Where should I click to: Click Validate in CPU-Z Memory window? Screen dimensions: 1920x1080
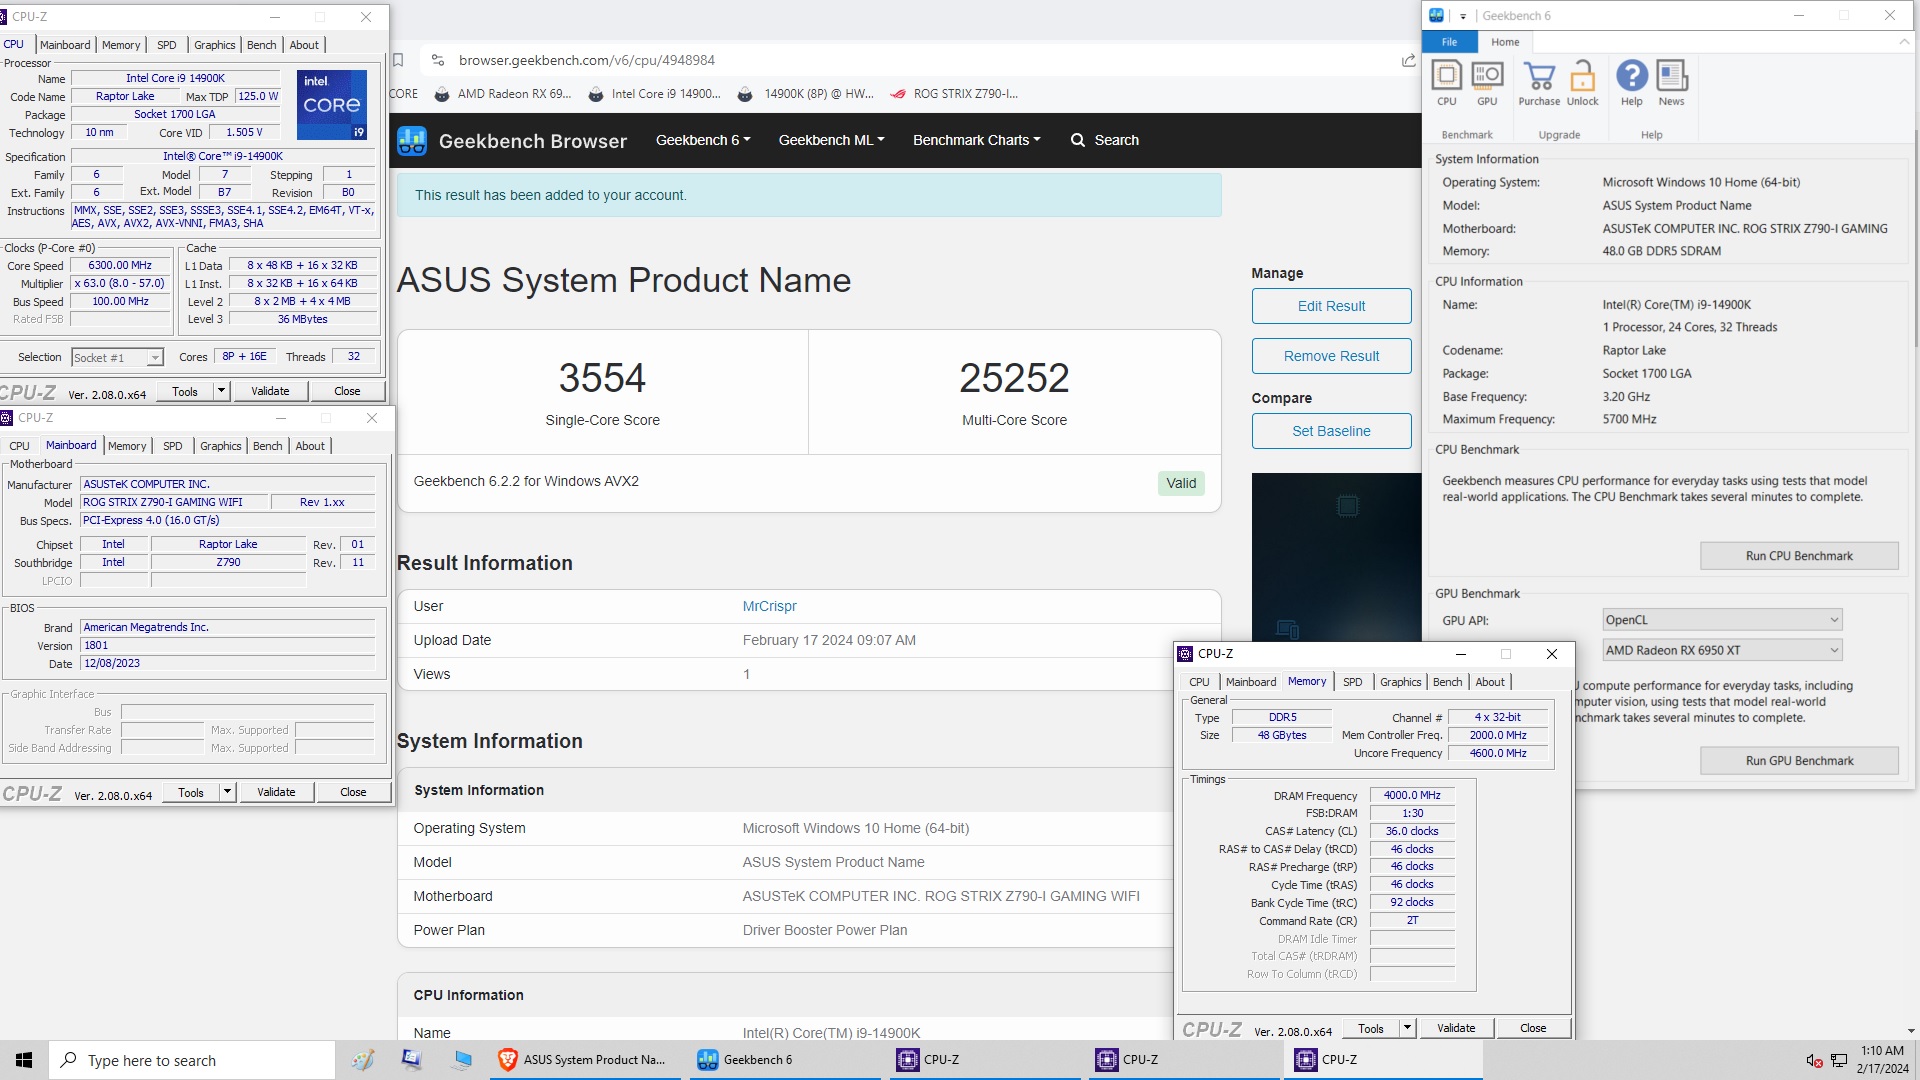click(x=1456, y=1028)
